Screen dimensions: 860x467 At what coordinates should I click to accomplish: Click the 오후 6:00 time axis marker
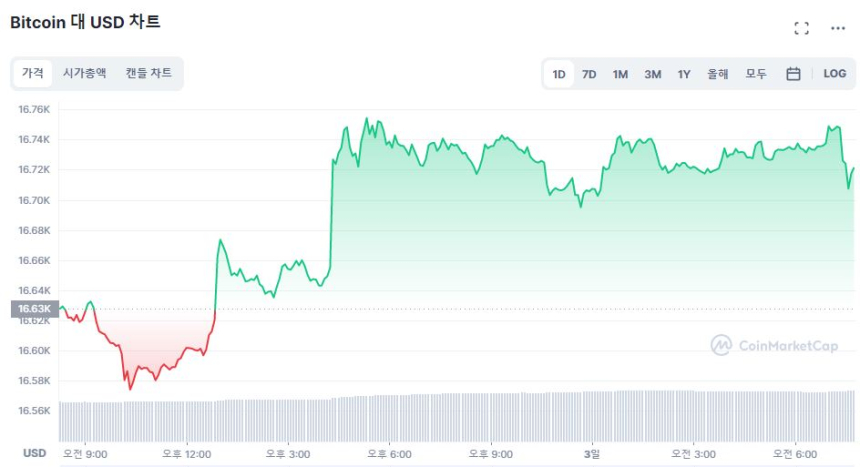tap(389, 454)
